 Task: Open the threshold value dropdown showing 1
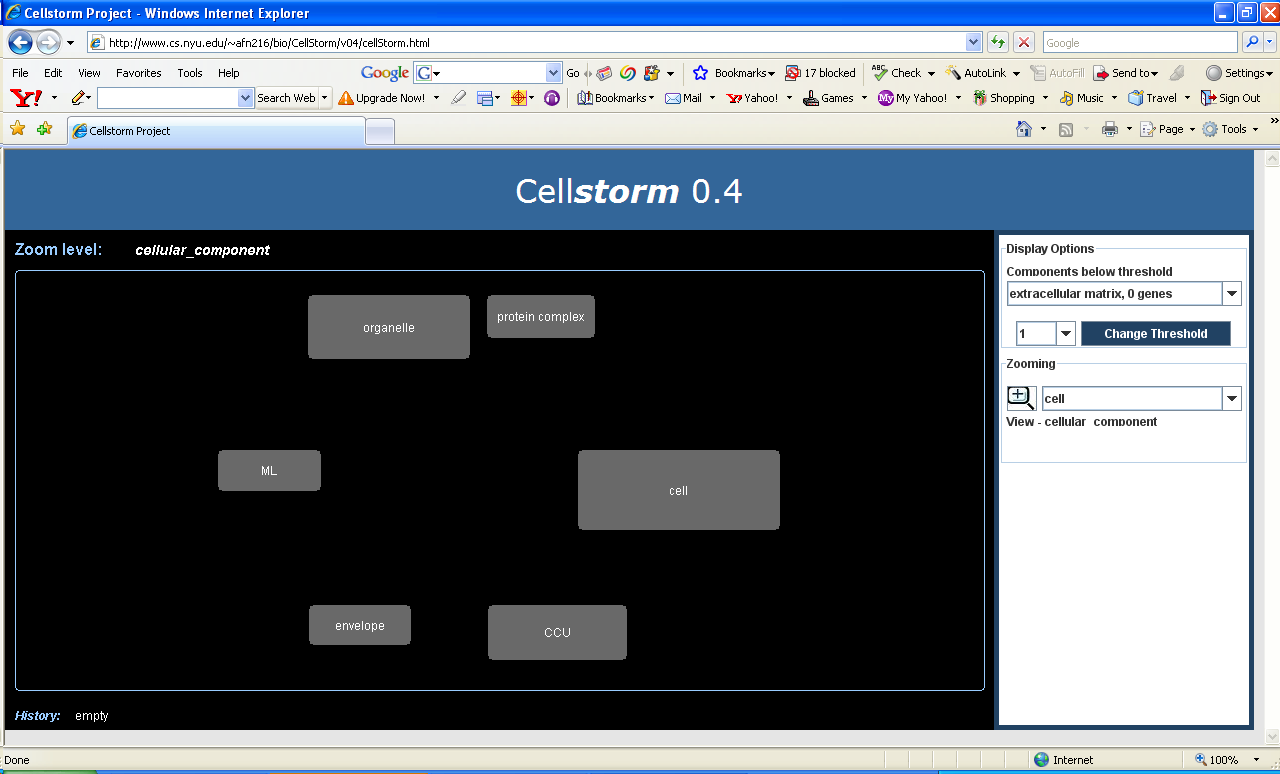point(1065,334)
